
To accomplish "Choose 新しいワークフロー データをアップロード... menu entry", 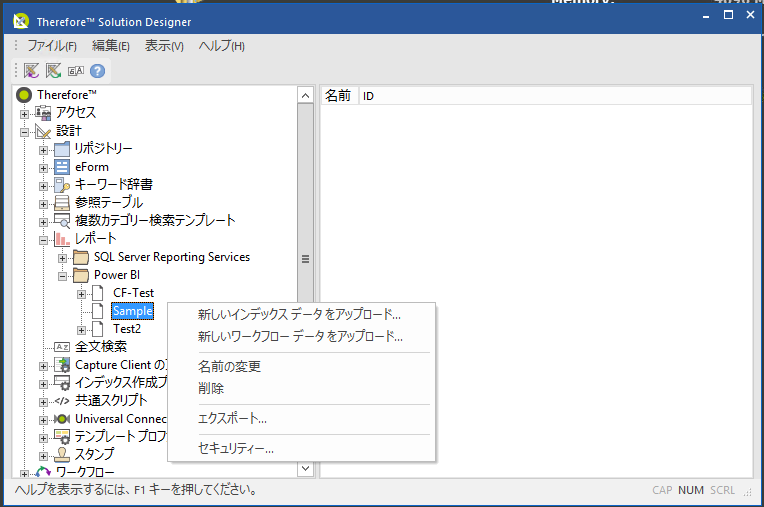I will pyautogui.click(x=301, y=337).
